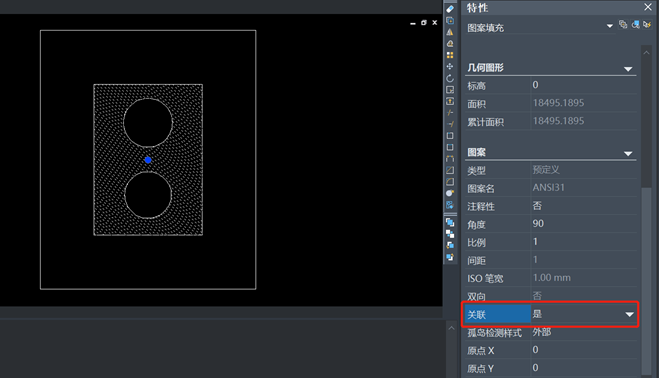
Task: Click the 累计面积 value 18495.1895
Action: [x=559, y=121]
